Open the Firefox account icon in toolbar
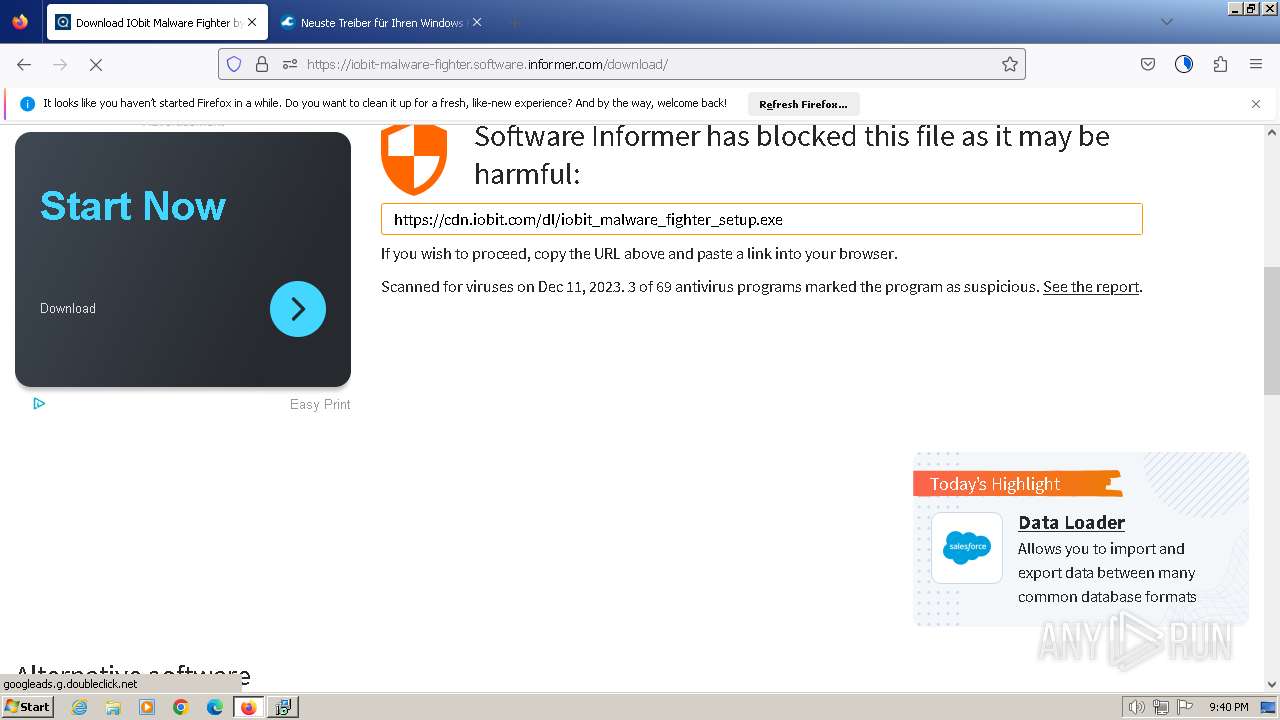Viewport: 1280px width, 720px height. click(x=1184, y=64)
